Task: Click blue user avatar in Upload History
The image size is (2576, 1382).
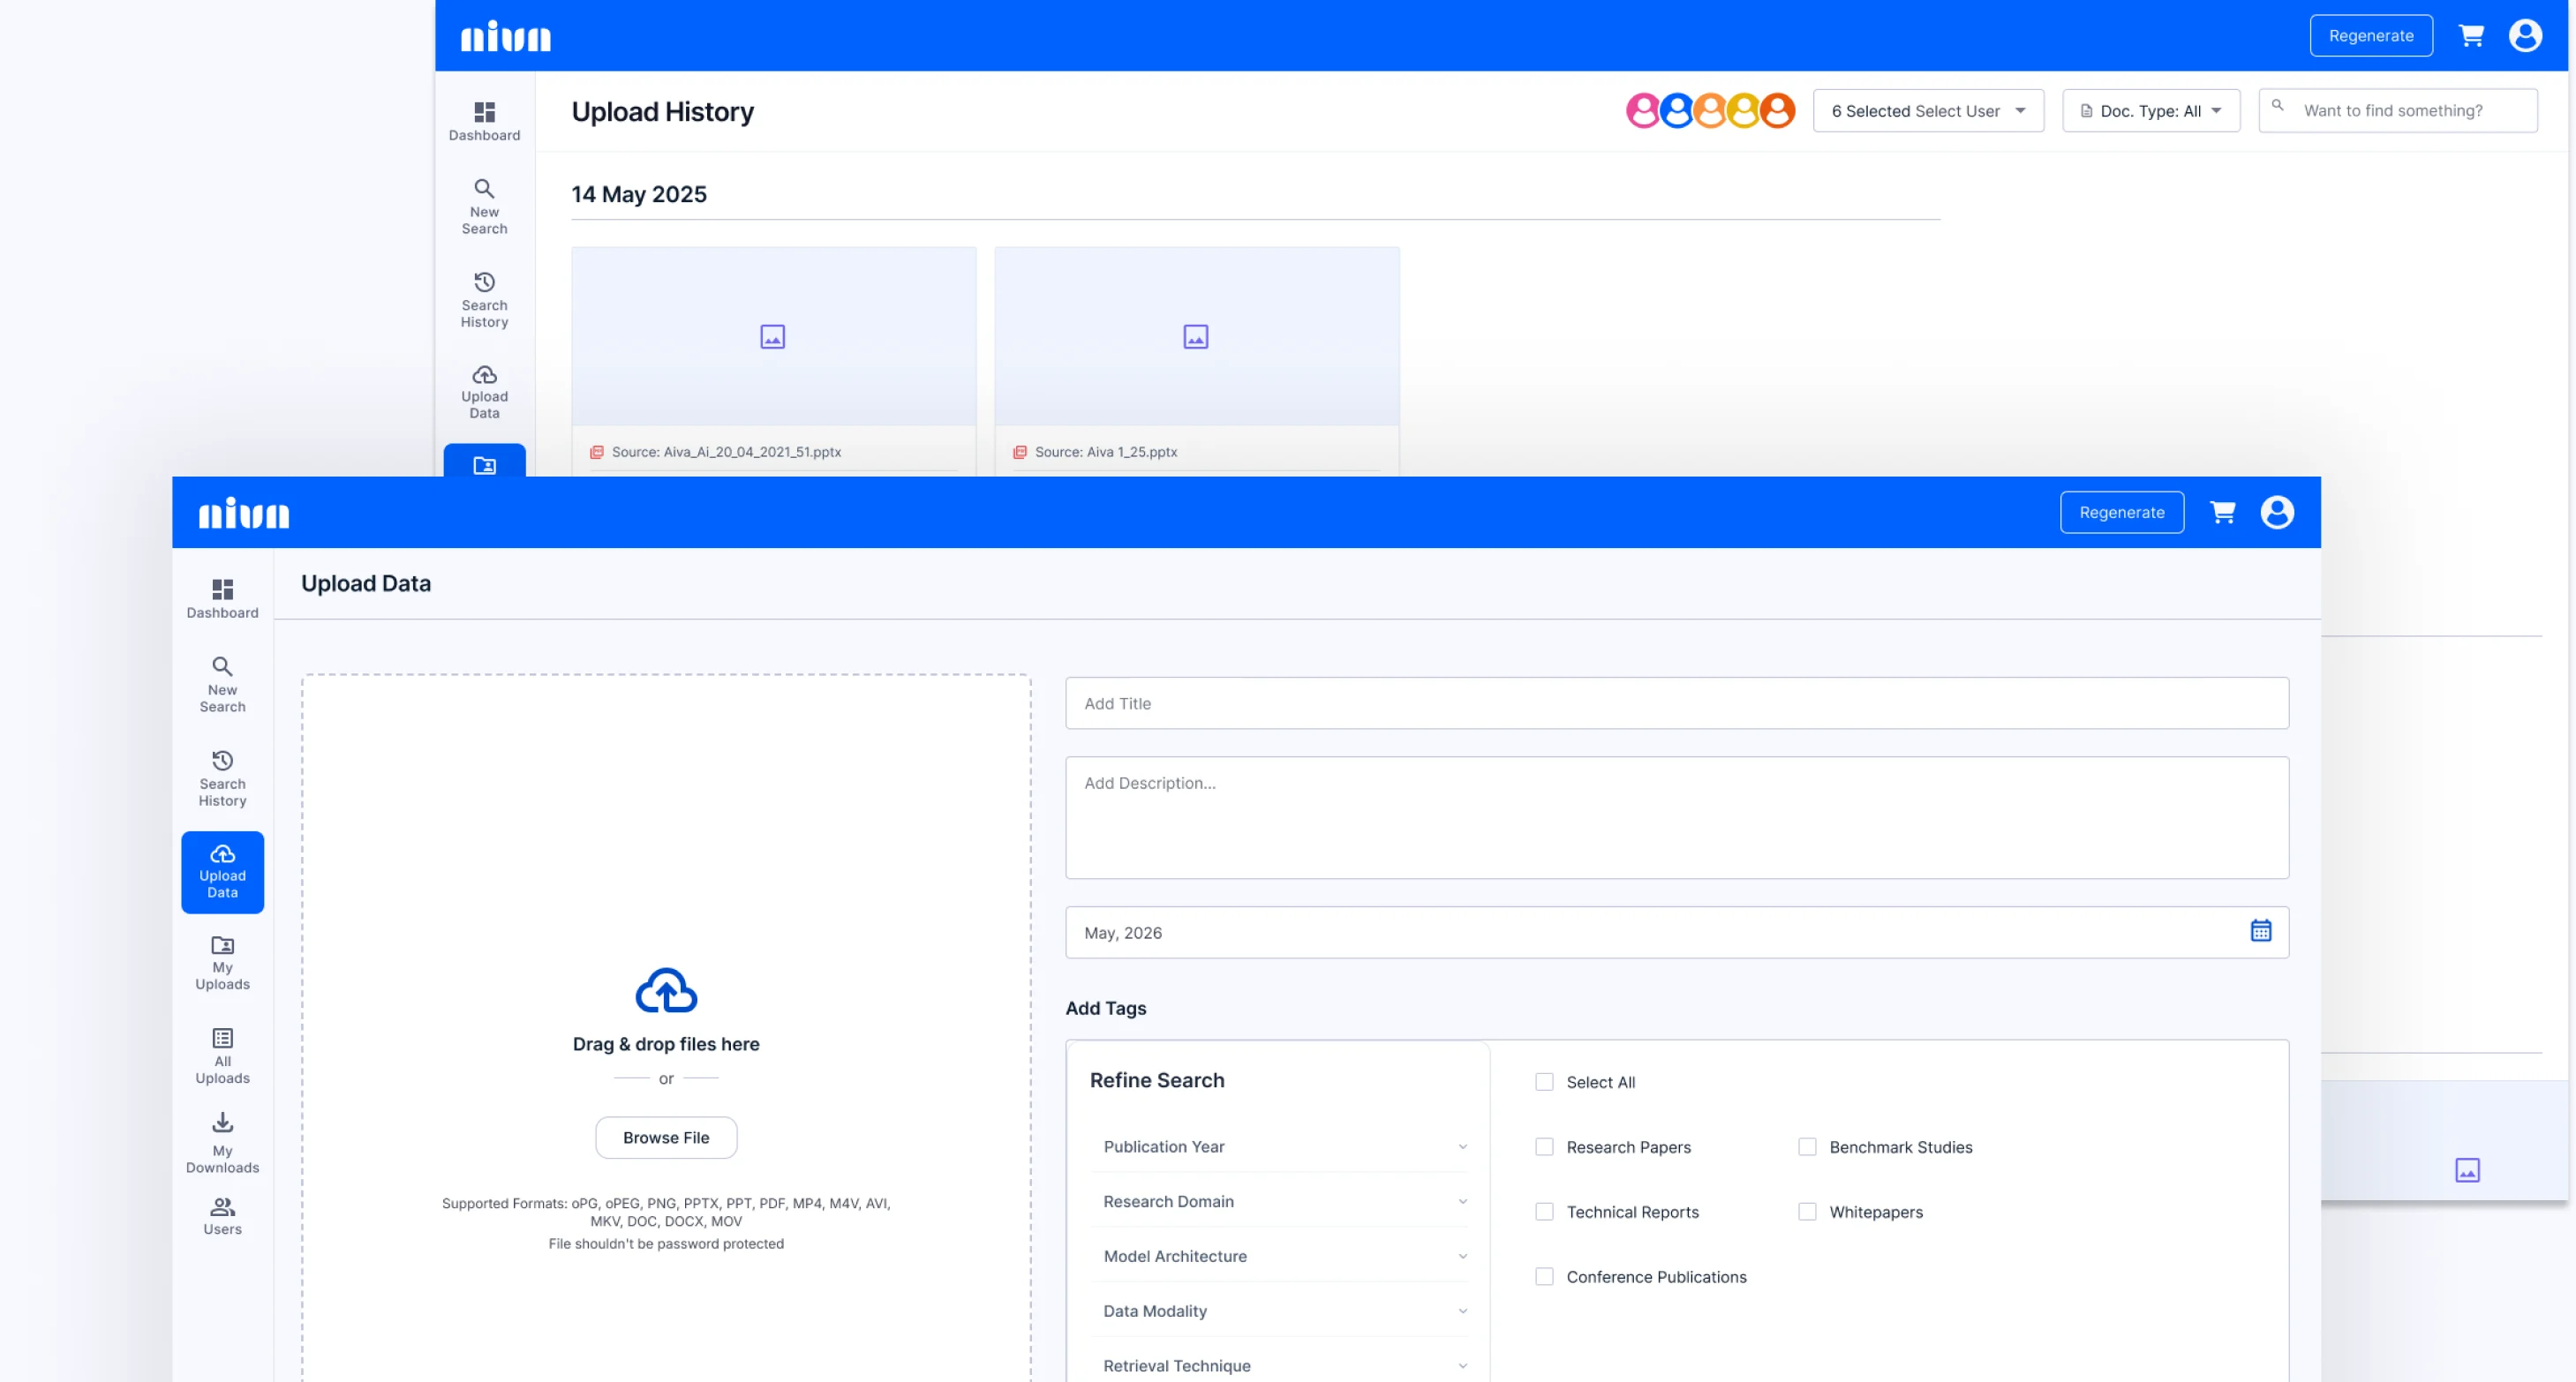Action: point(1677,110)
